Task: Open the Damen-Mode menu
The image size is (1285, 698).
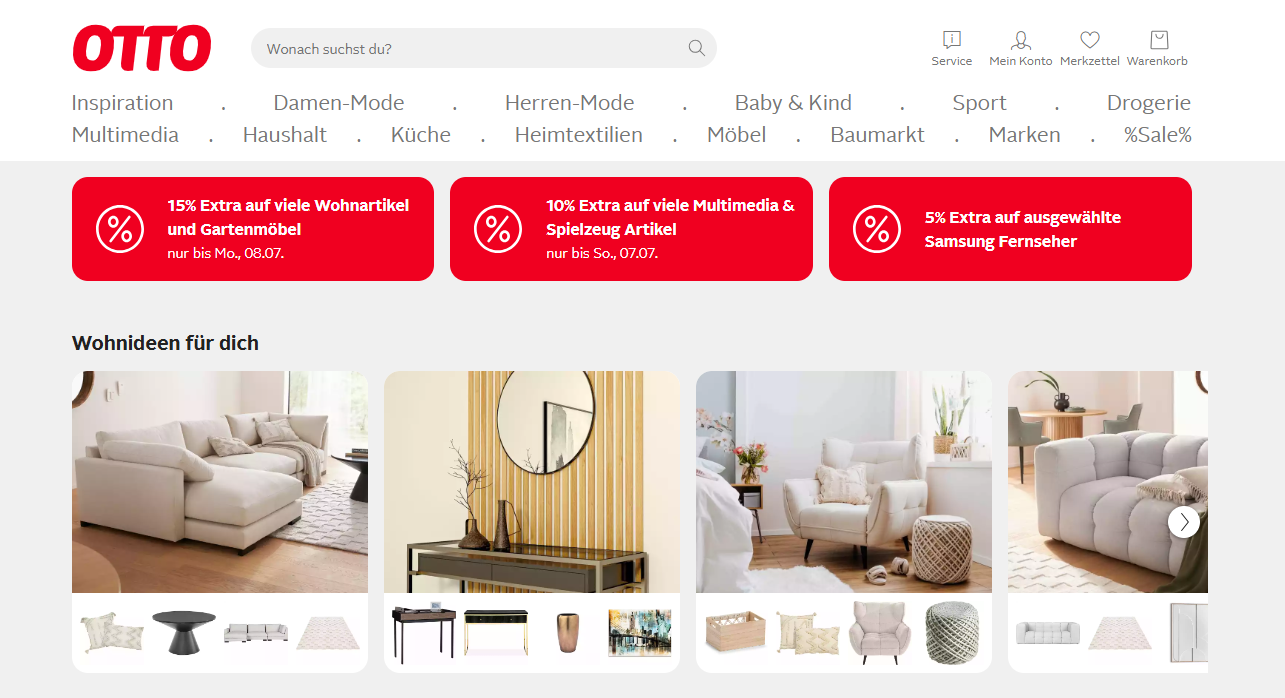Action: 339,103
